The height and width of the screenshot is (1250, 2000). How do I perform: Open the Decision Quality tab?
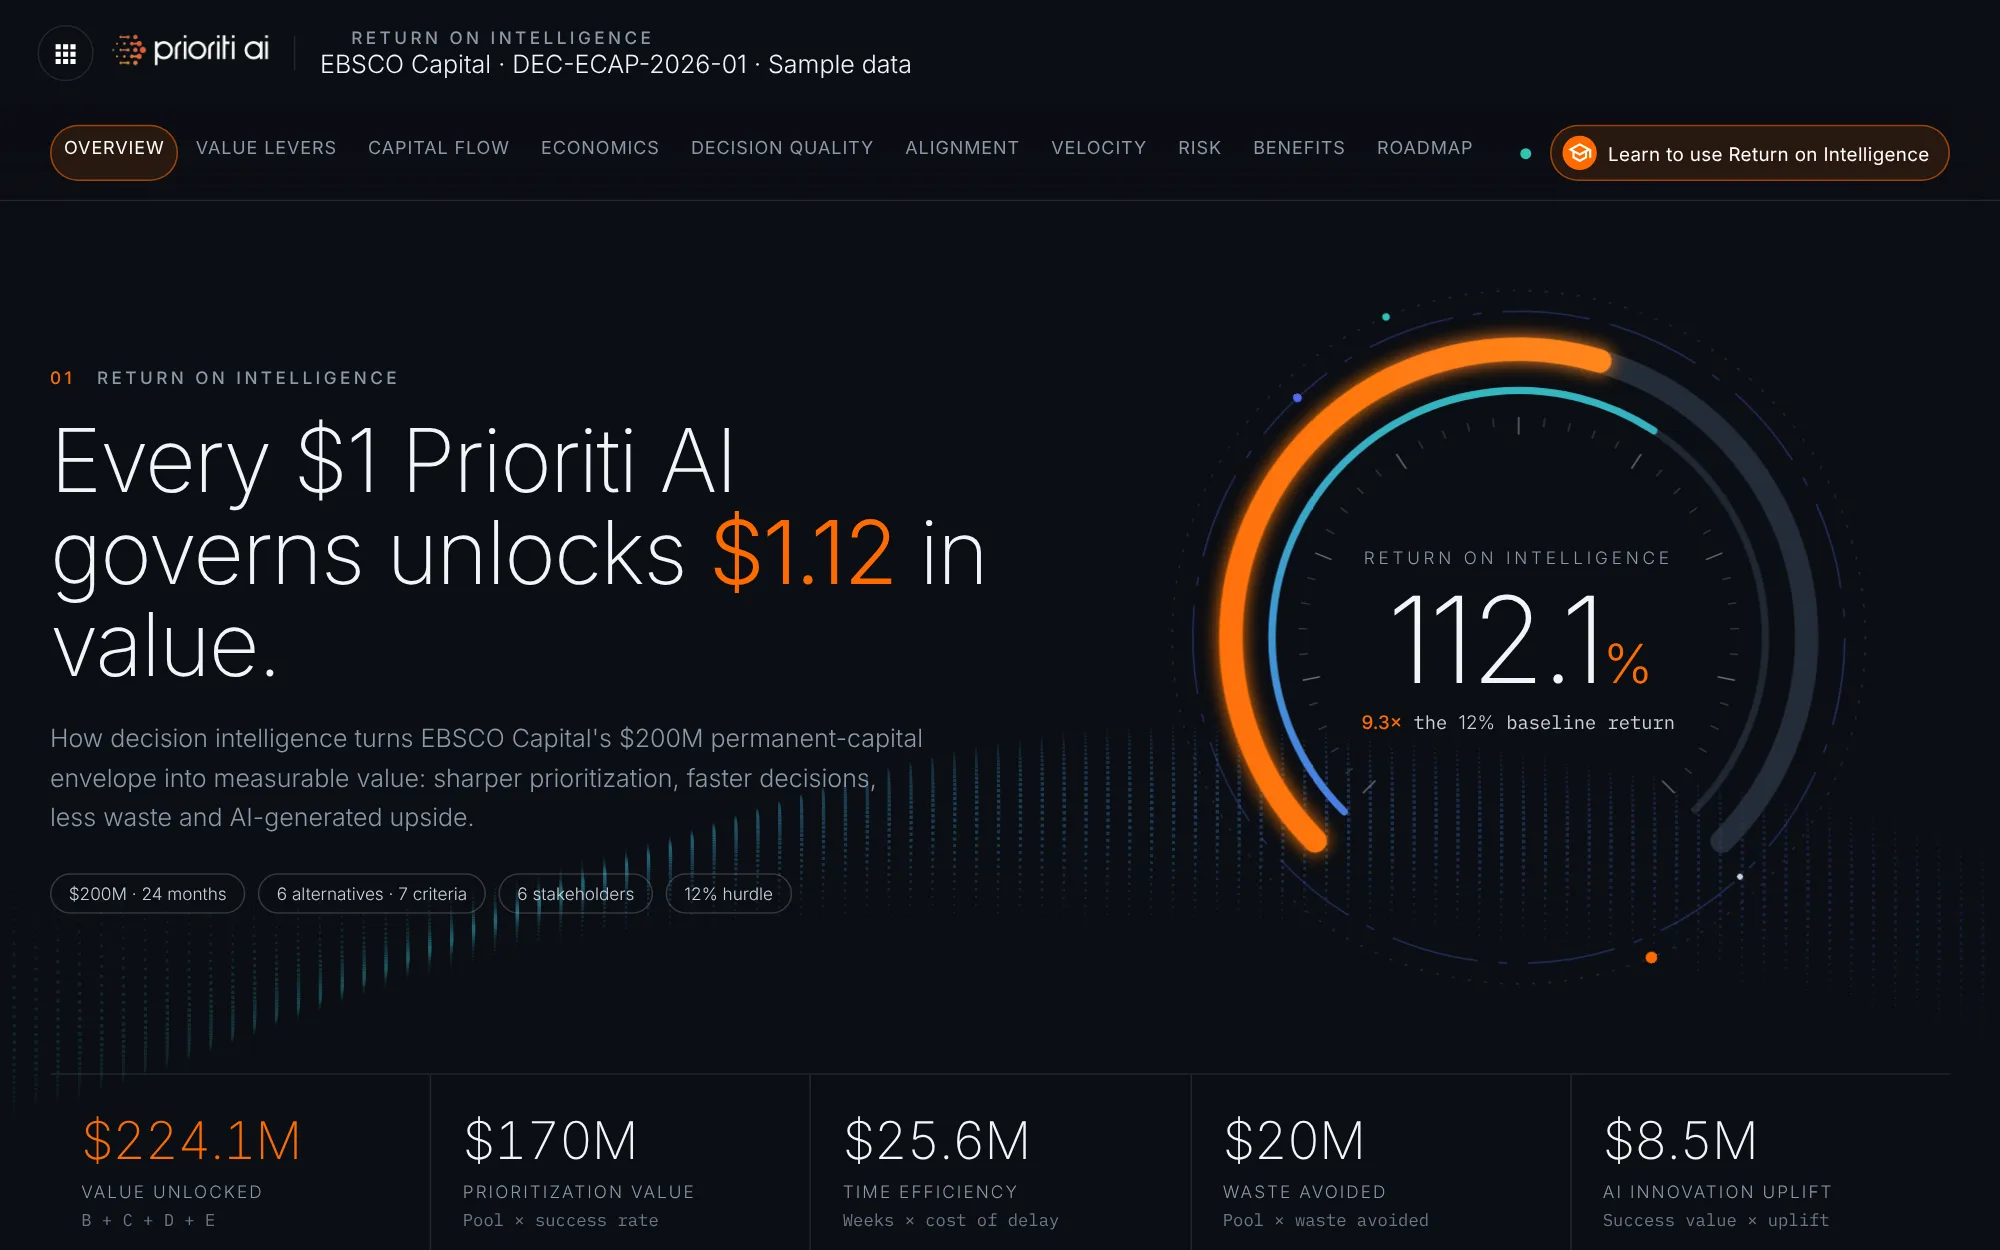coord(782,148)
